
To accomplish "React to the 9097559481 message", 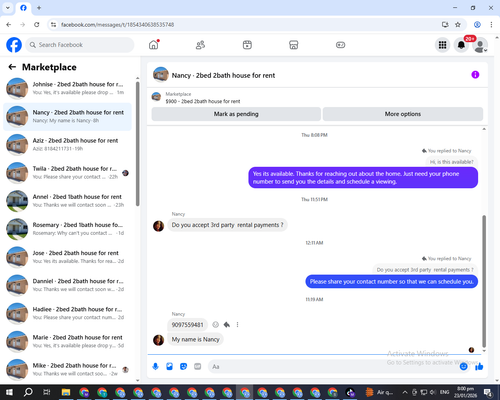I will [x=216, y=325].
